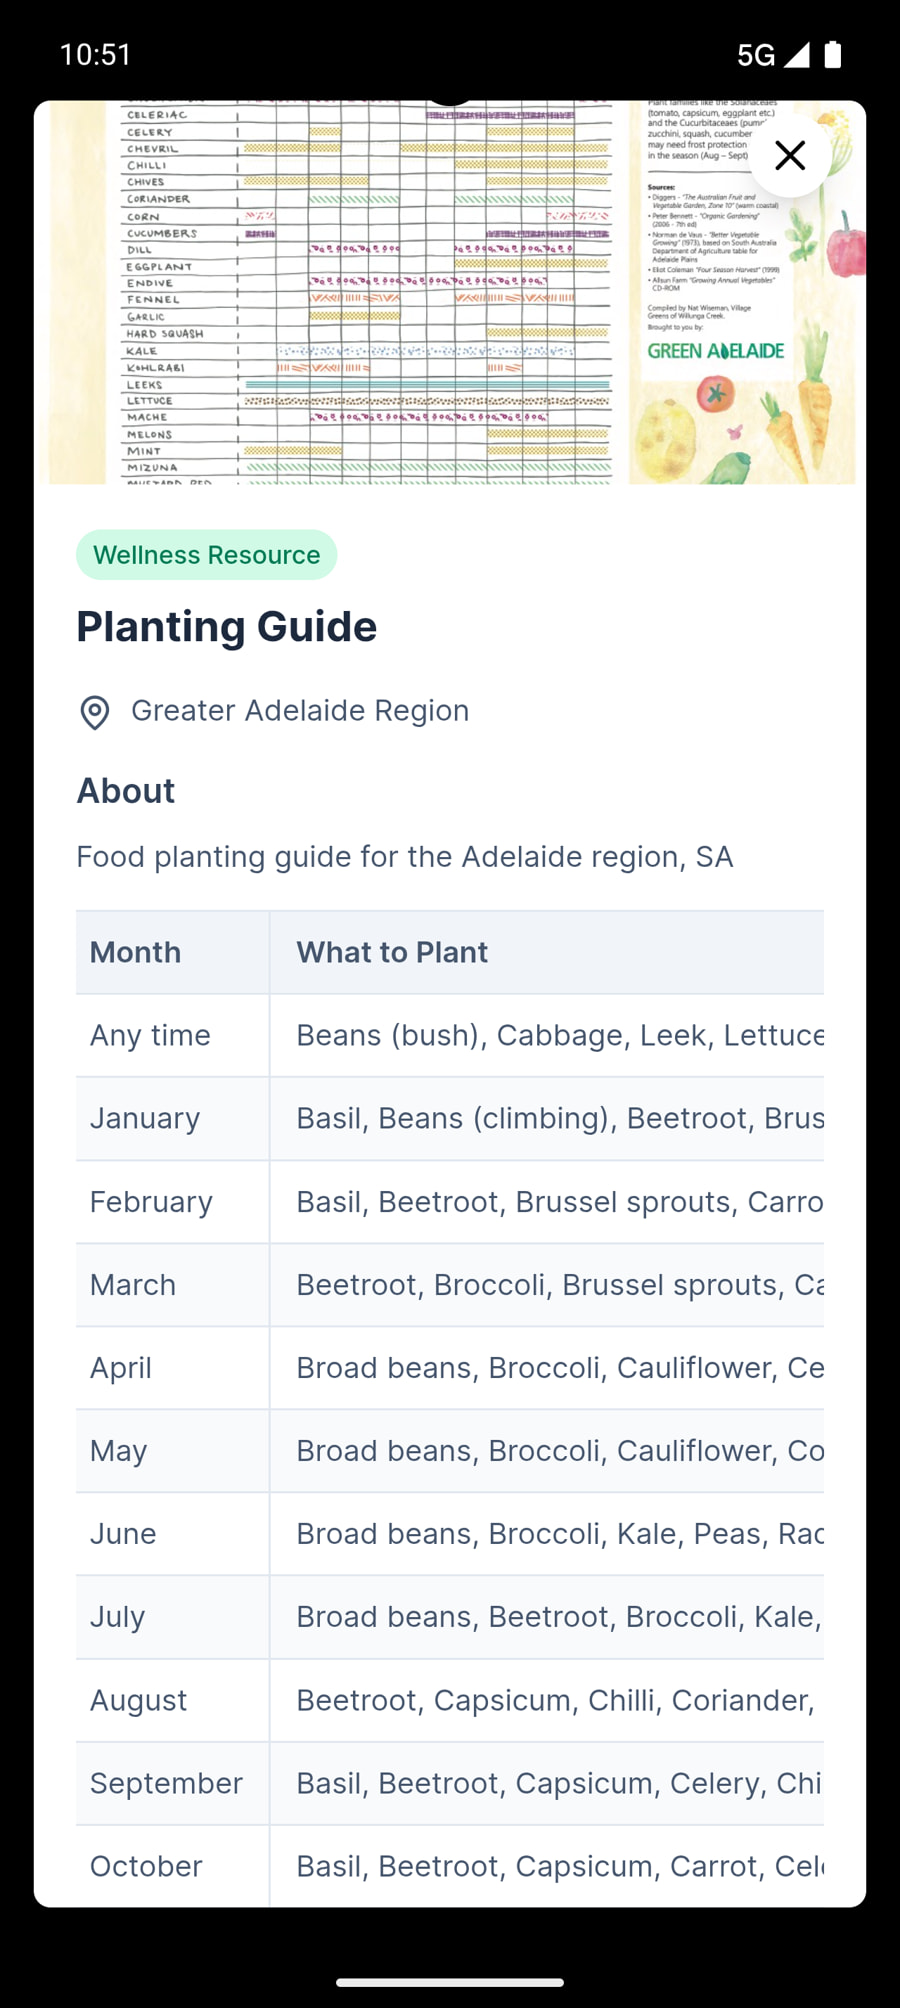Image resolution: width=900 pixels, height=2008 pixels.
Task: Tap the bottom home gesture bar
Action: [x=450, y=1982]
